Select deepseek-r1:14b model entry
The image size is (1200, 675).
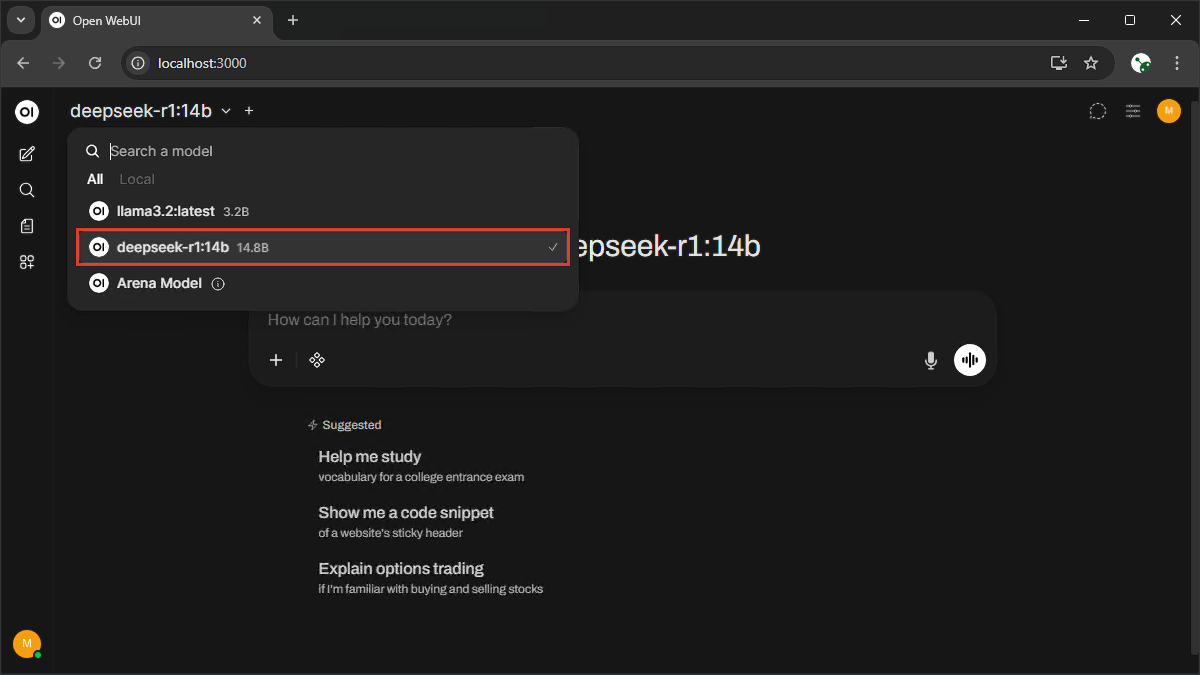(x=323, y=247)
